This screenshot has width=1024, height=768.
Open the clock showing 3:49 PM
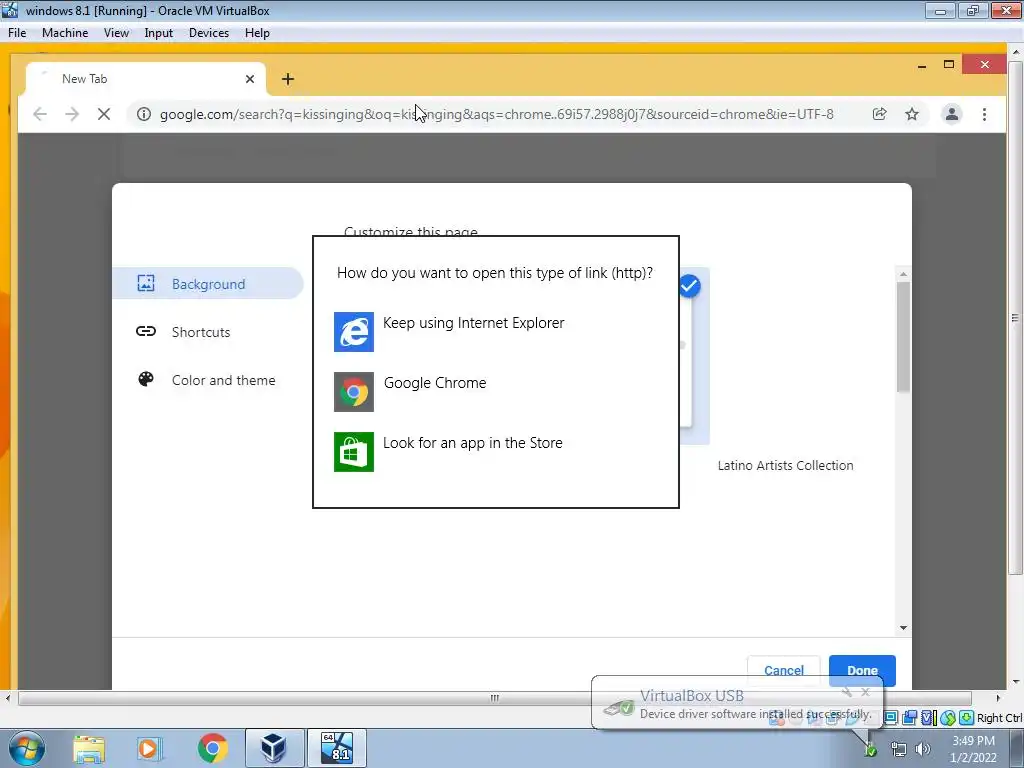click(974, 749)
